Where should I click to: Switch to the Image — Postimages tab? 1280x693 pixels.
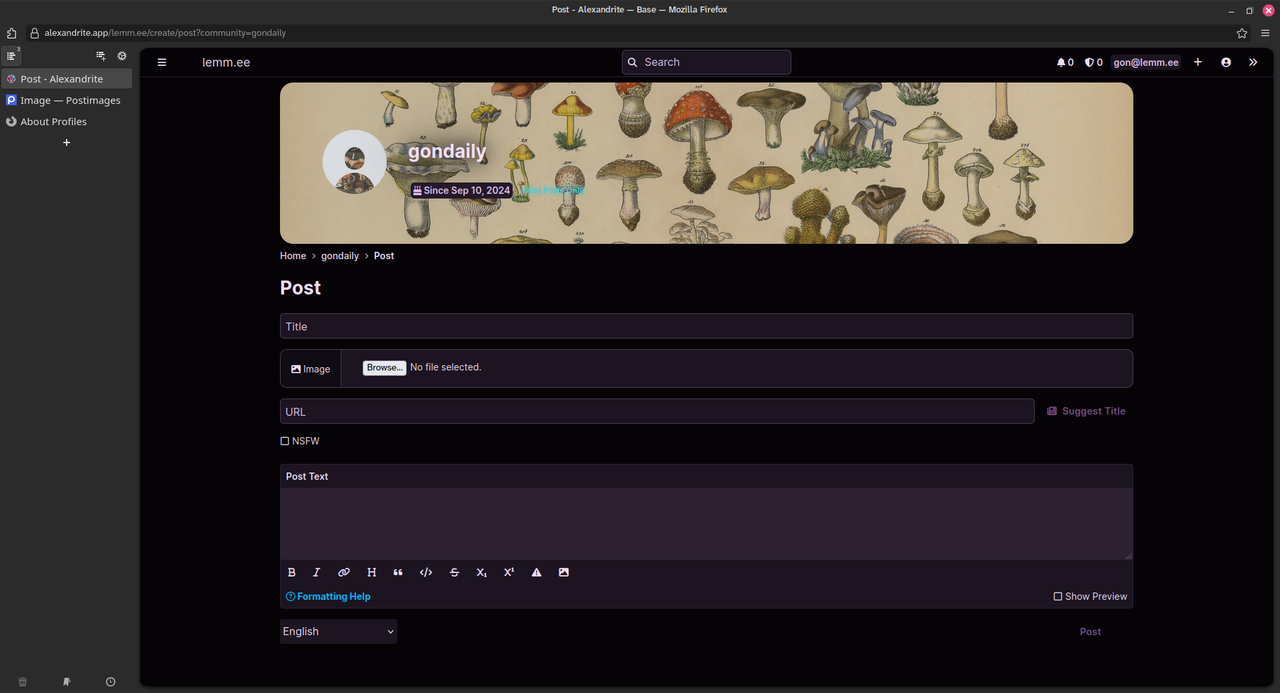pos(66,100)
